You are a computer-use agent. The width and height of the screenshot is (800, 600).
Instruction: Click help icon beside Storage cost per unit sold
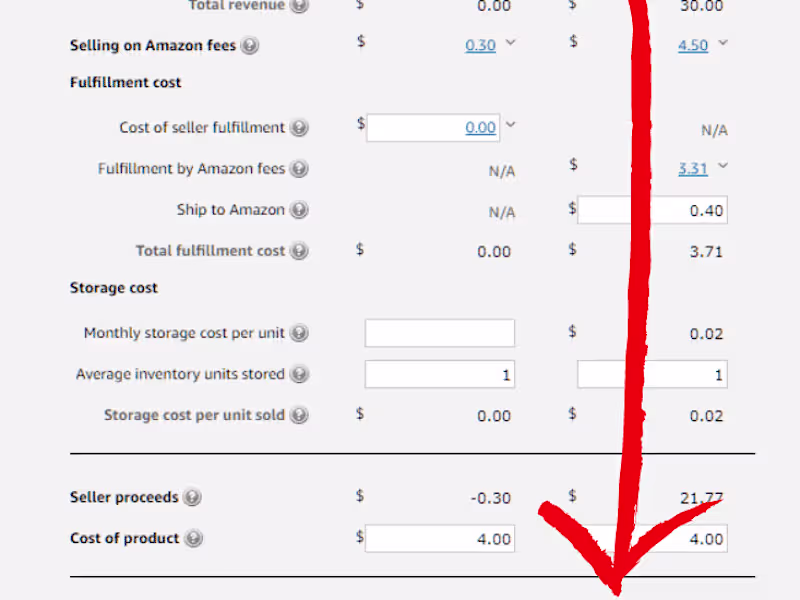pos(299,415)
